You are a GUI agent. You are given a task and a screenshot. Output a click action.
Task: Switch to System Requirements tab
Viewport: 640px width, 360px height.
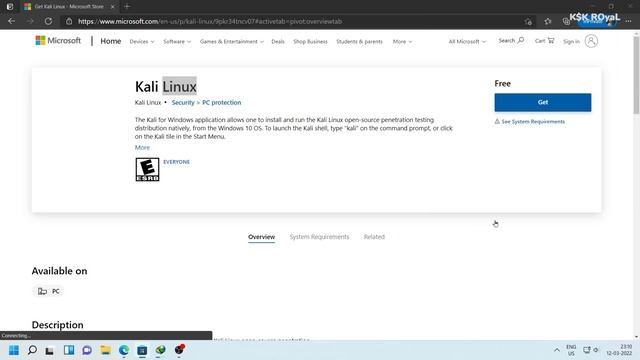click(x=320, y=237)
